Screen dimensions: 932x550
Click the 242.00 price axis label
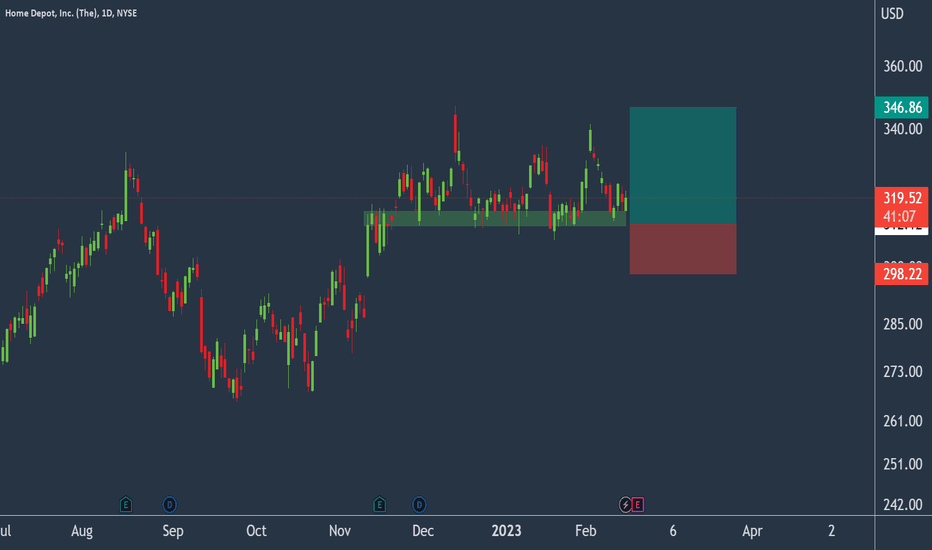pos(903,505)
